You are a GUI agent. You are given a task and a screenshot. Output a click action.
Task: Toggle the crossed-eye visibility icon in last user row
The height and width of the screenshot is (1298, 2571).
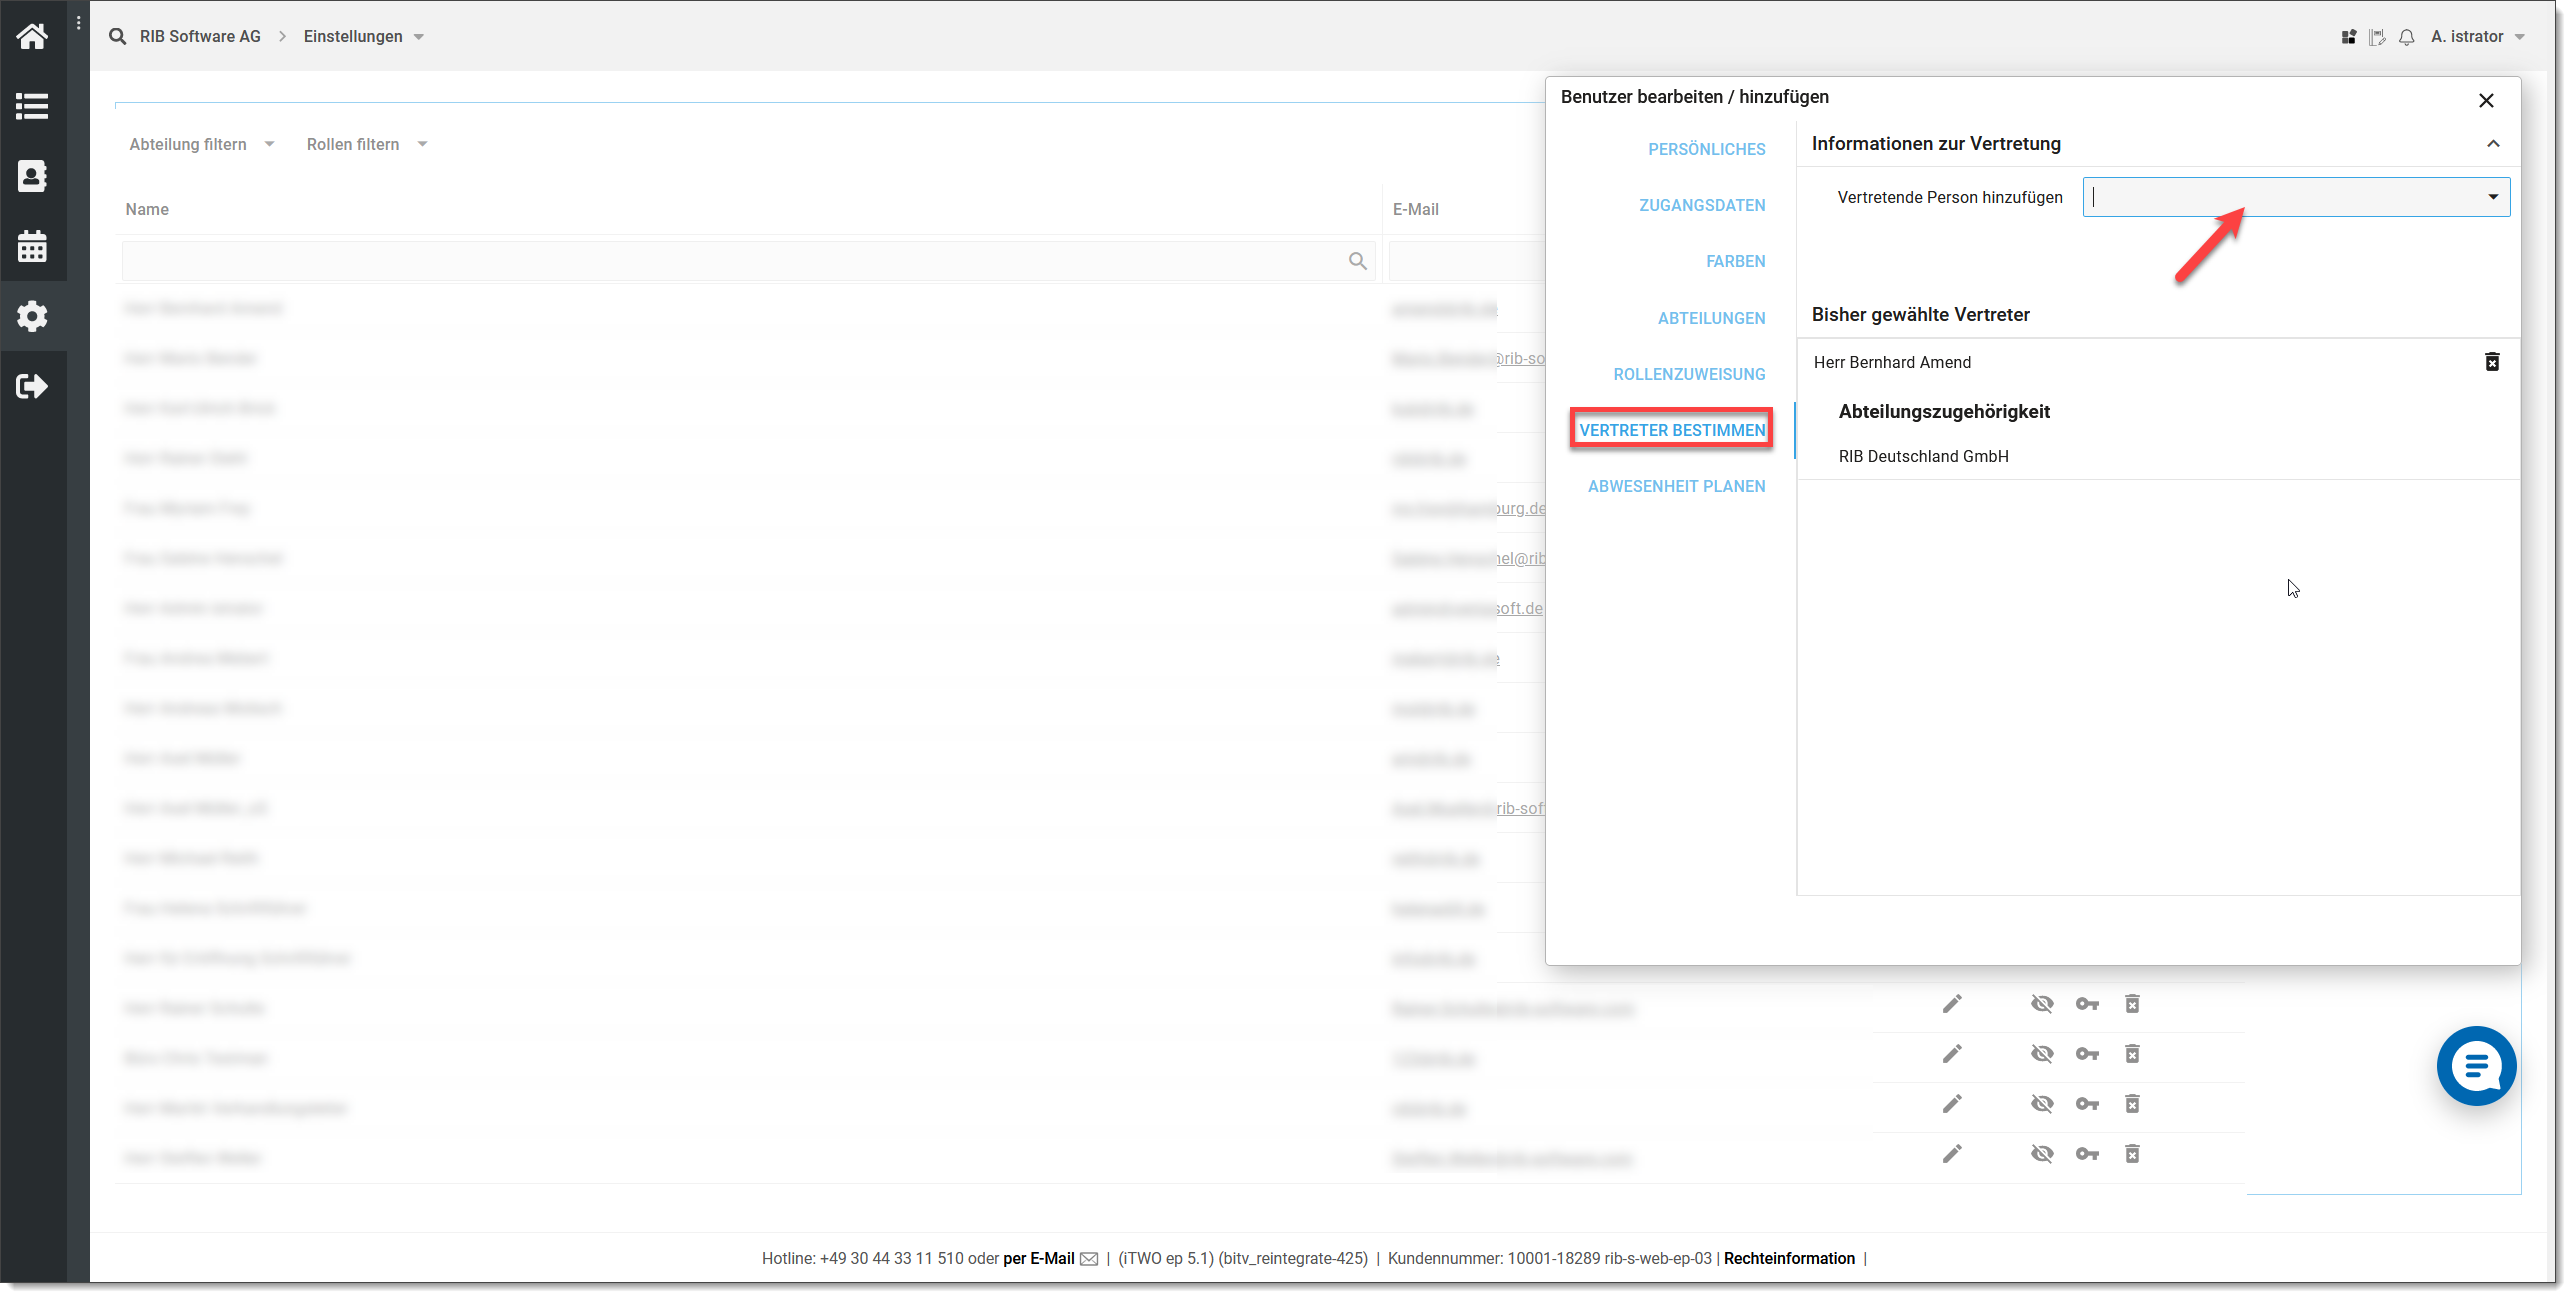(2042, 1154)
